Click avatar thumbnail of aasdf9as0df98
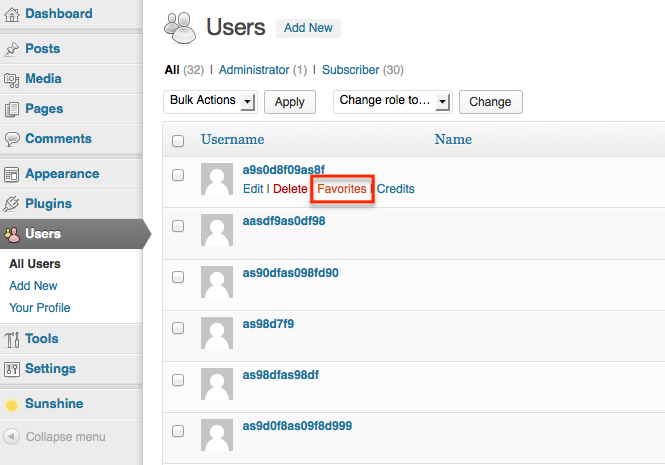 (217, 230)
